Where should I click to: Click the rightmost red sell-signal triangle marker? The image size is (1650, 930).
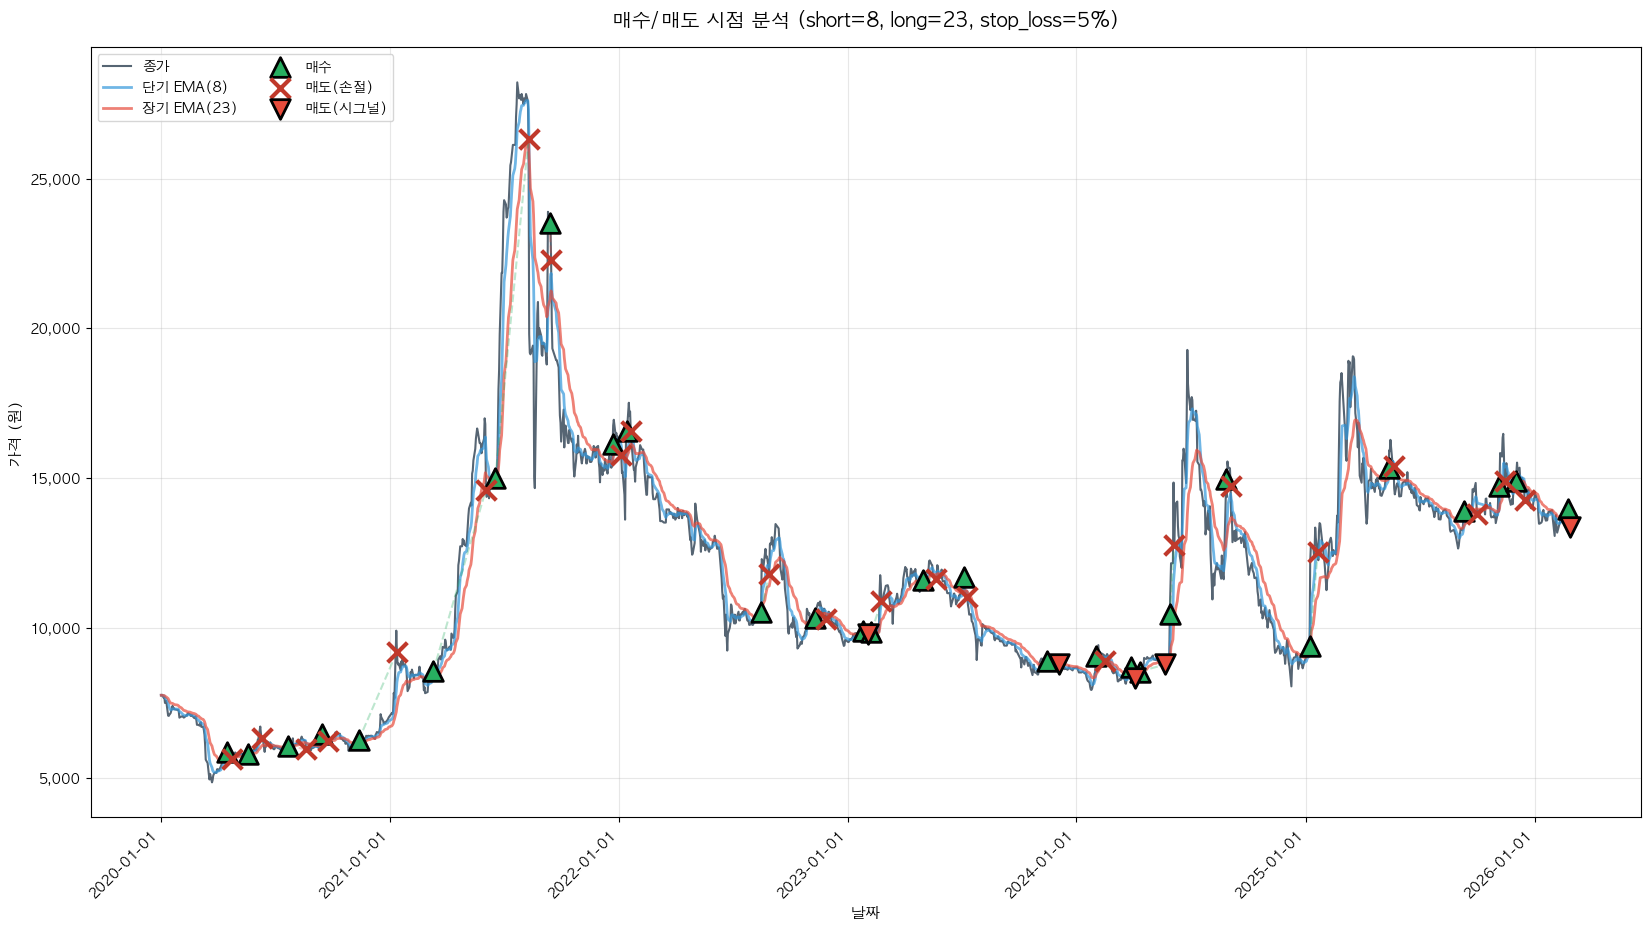tap(1570, 526)
